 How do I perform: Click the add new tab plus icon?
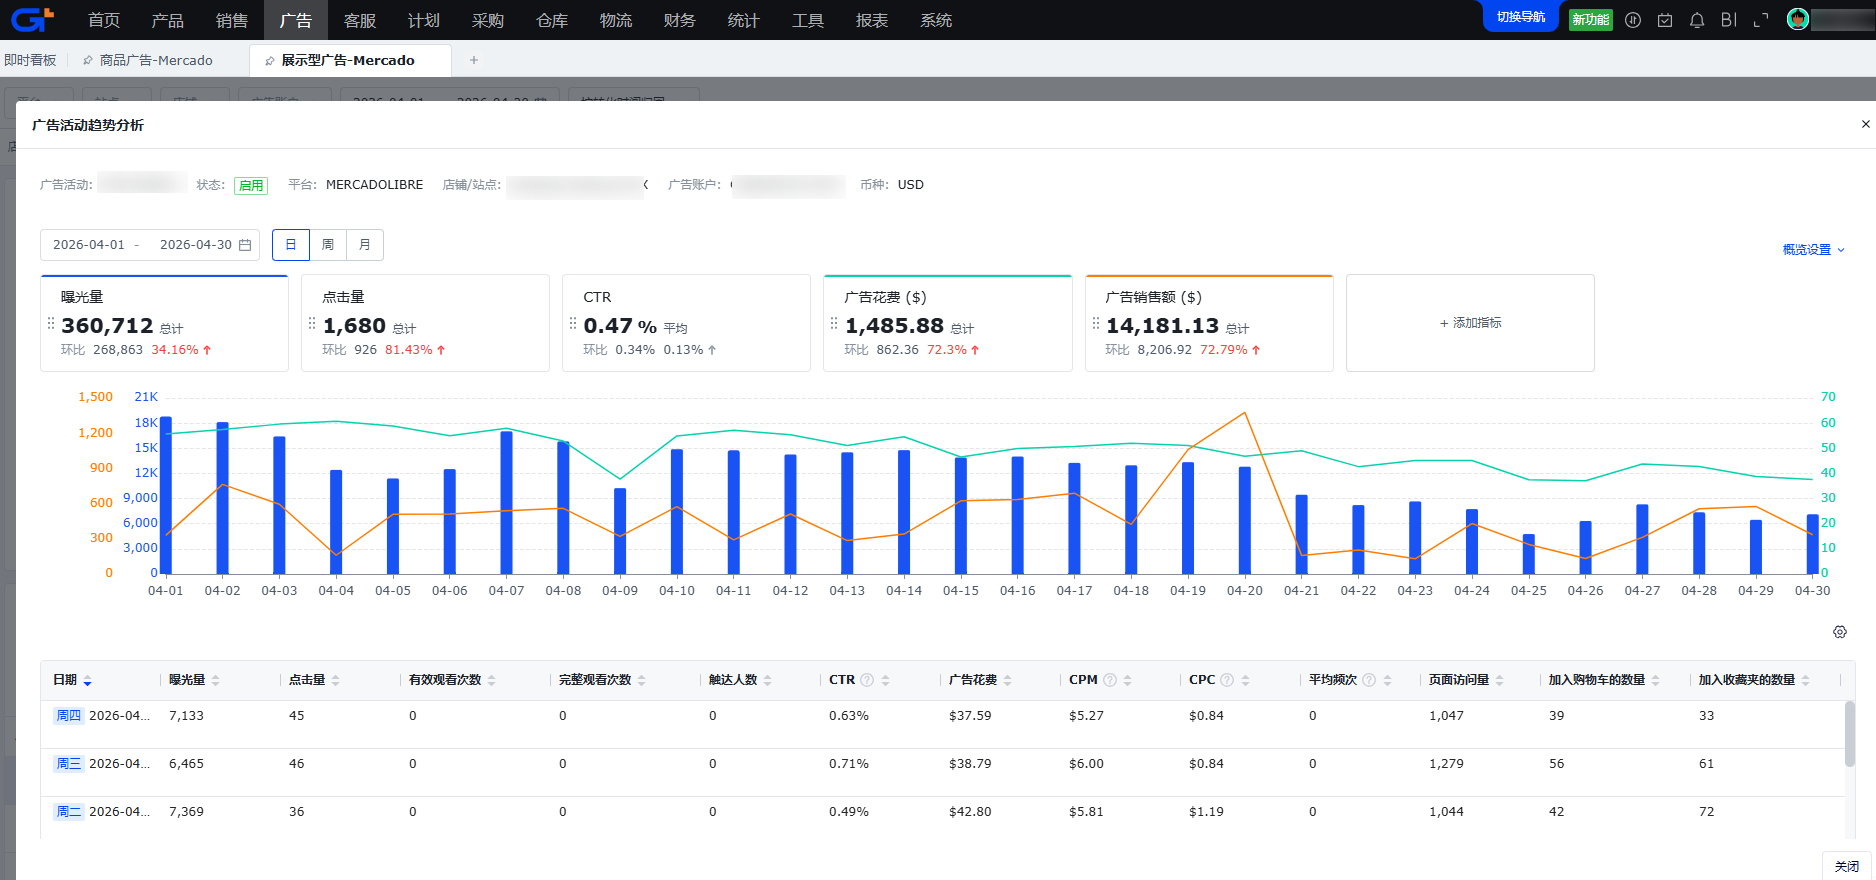[474, 60]
